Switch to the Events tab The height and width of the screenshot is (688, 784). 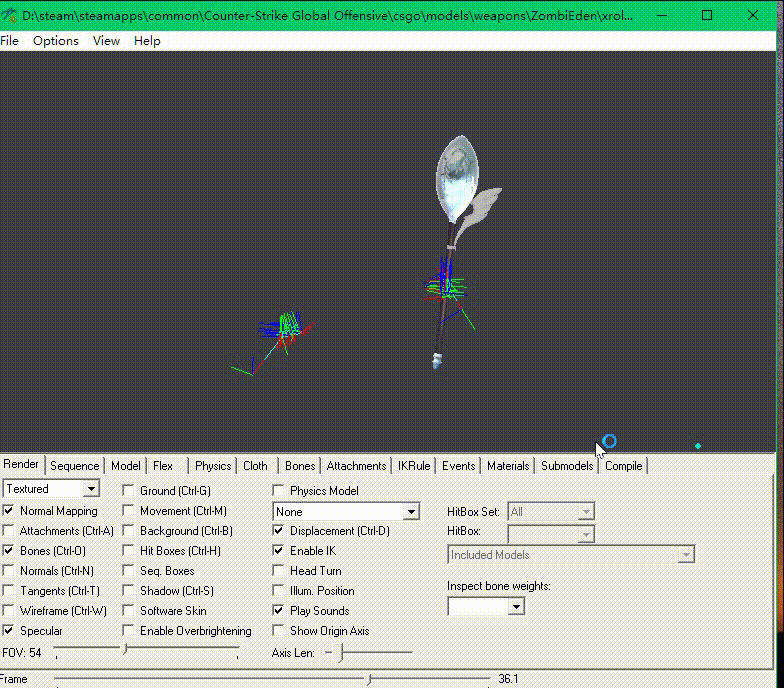[458, 466]
